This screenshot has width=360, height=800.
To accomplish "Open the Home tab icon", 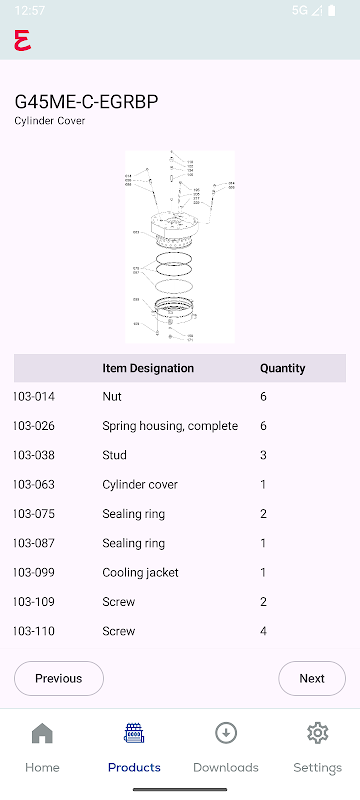I will tap(42, 734).
